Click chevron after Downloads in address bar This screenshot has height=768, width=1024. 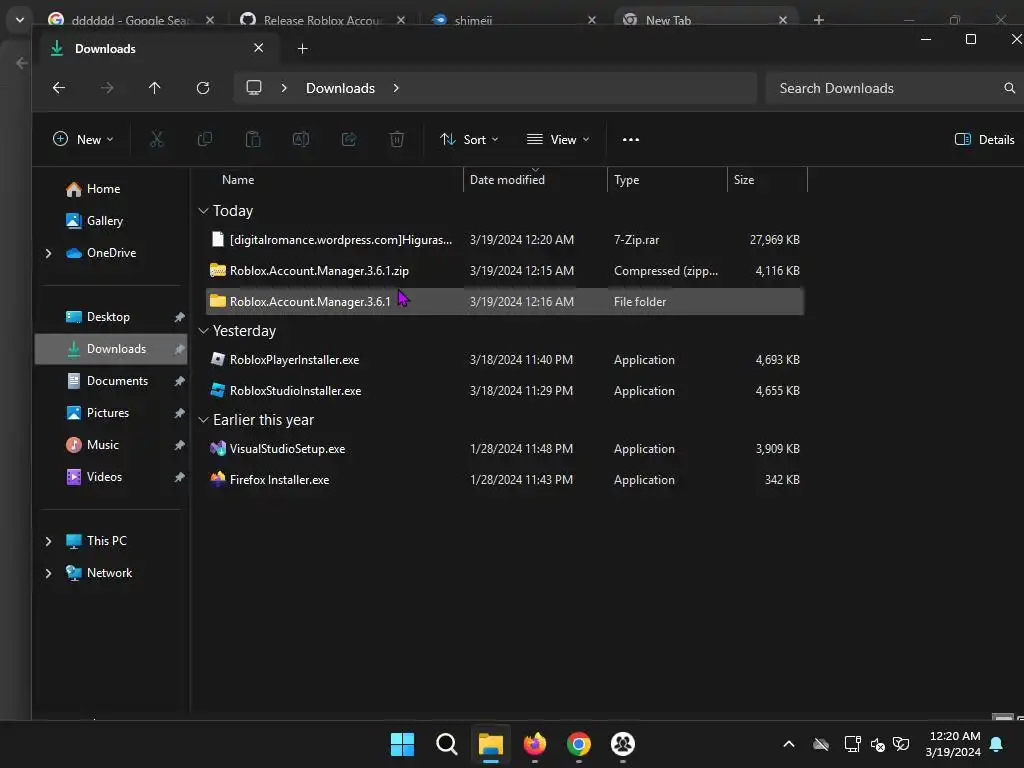(396, 88)
